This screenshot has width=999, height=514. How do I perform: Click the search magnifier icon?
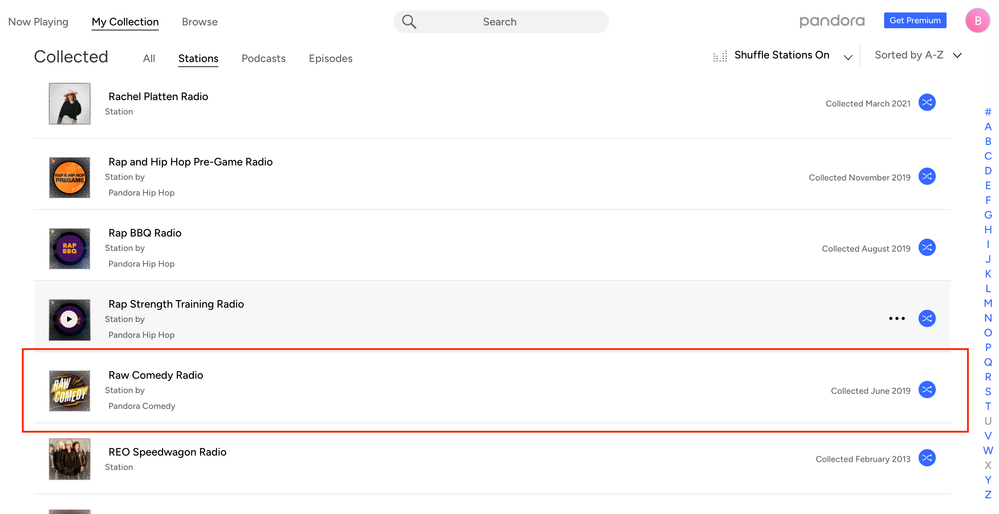point(409,22)
